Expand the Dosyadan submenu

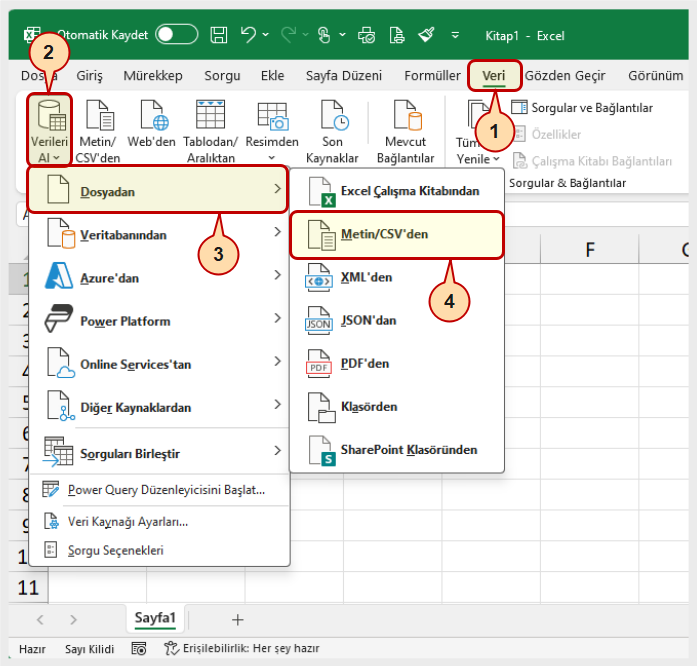point(157,190)
